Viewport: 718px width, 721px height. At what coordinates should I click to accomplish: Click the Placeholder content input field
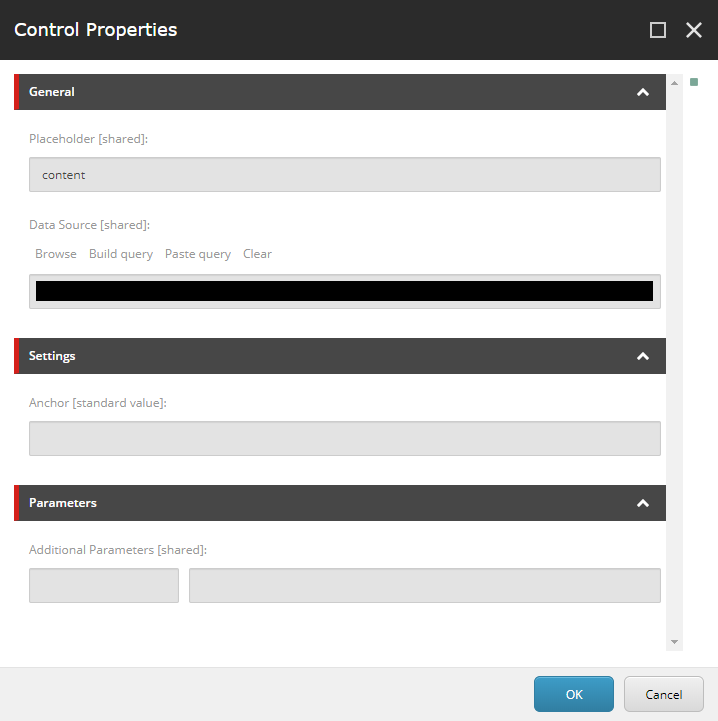click(x=345, y=175)
